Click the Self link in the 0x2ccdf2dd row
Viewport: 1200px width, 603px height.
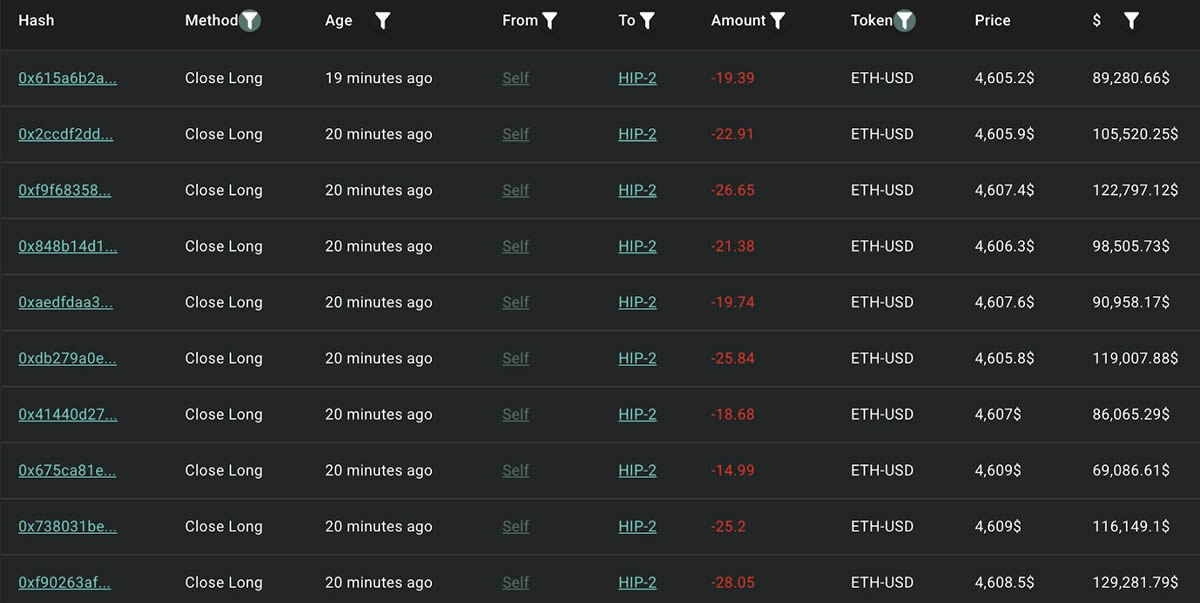point(516,134)
